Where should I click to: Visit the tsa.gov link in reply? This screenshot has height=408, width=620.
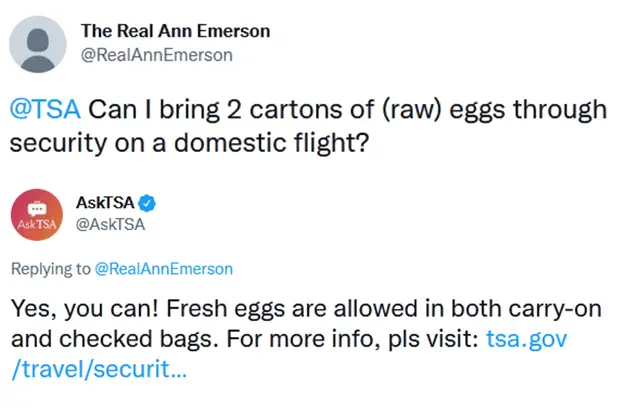click(526, 339)
